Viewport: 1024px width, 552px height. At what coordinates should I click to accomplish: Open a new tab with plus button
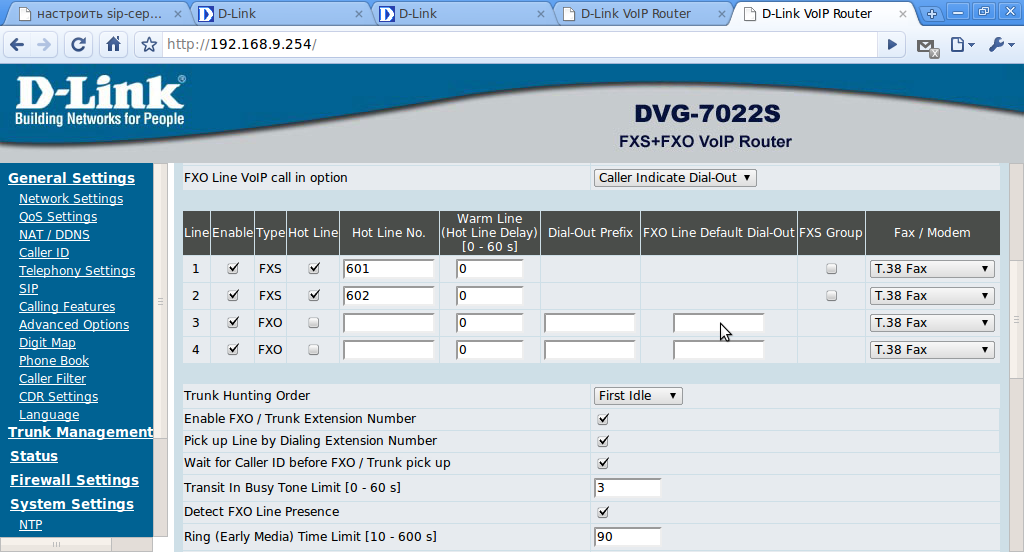point(931,13)
